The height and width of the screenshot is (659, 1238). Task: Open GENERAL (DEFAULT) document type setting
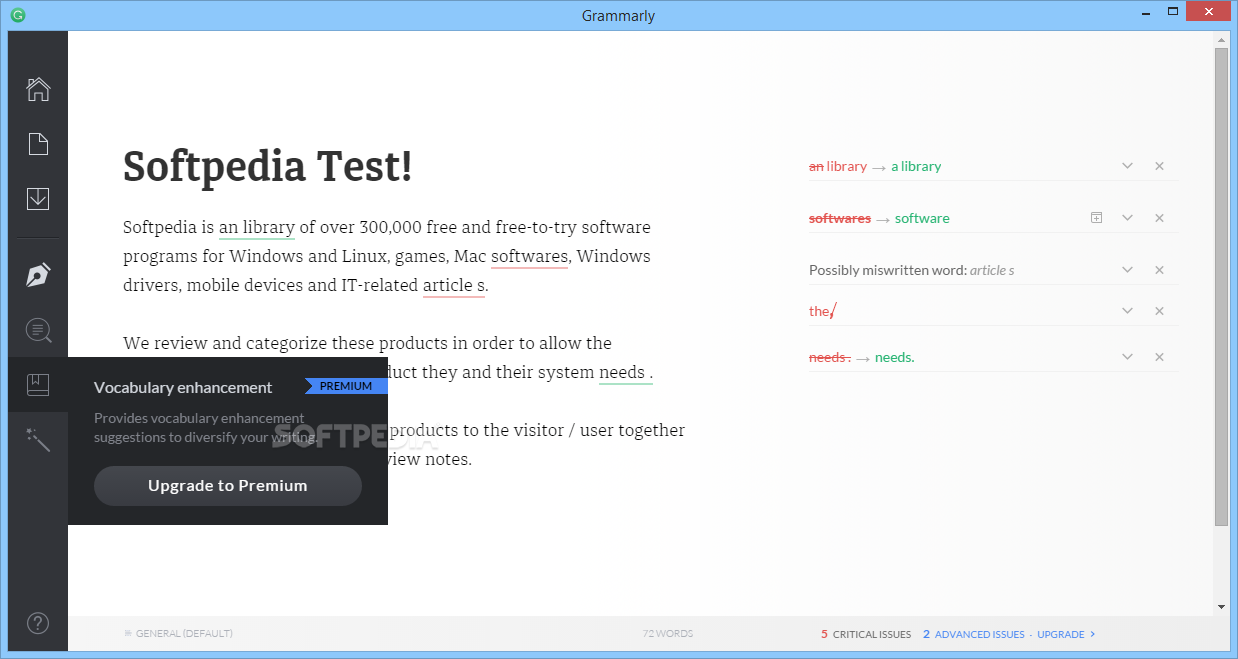click(x=178, y=634)
